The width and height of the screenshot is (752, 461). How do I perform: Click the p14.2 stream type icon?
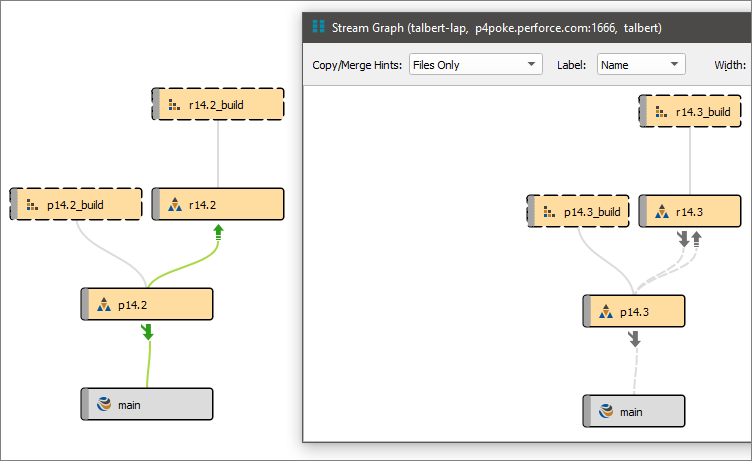point(103,304)
